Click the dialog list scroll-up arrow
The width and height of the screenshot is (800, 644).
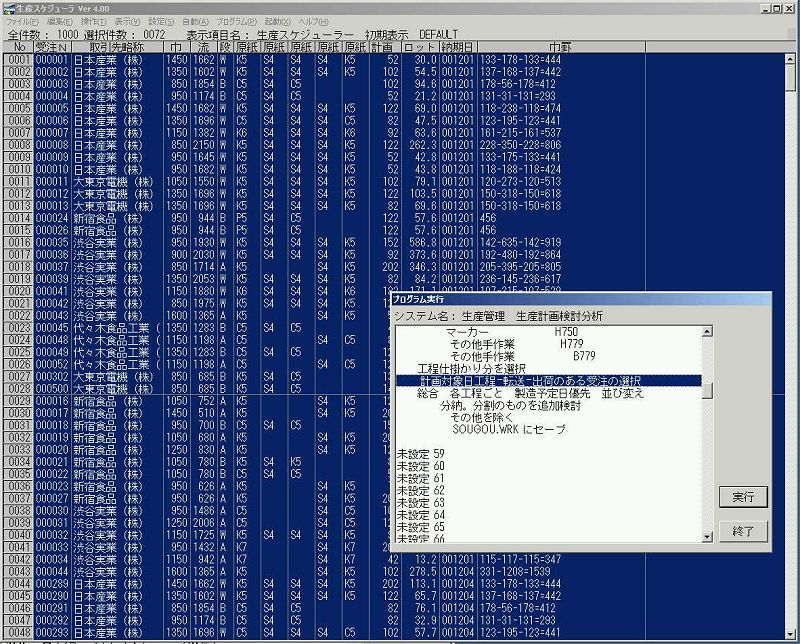pos(706,331)
